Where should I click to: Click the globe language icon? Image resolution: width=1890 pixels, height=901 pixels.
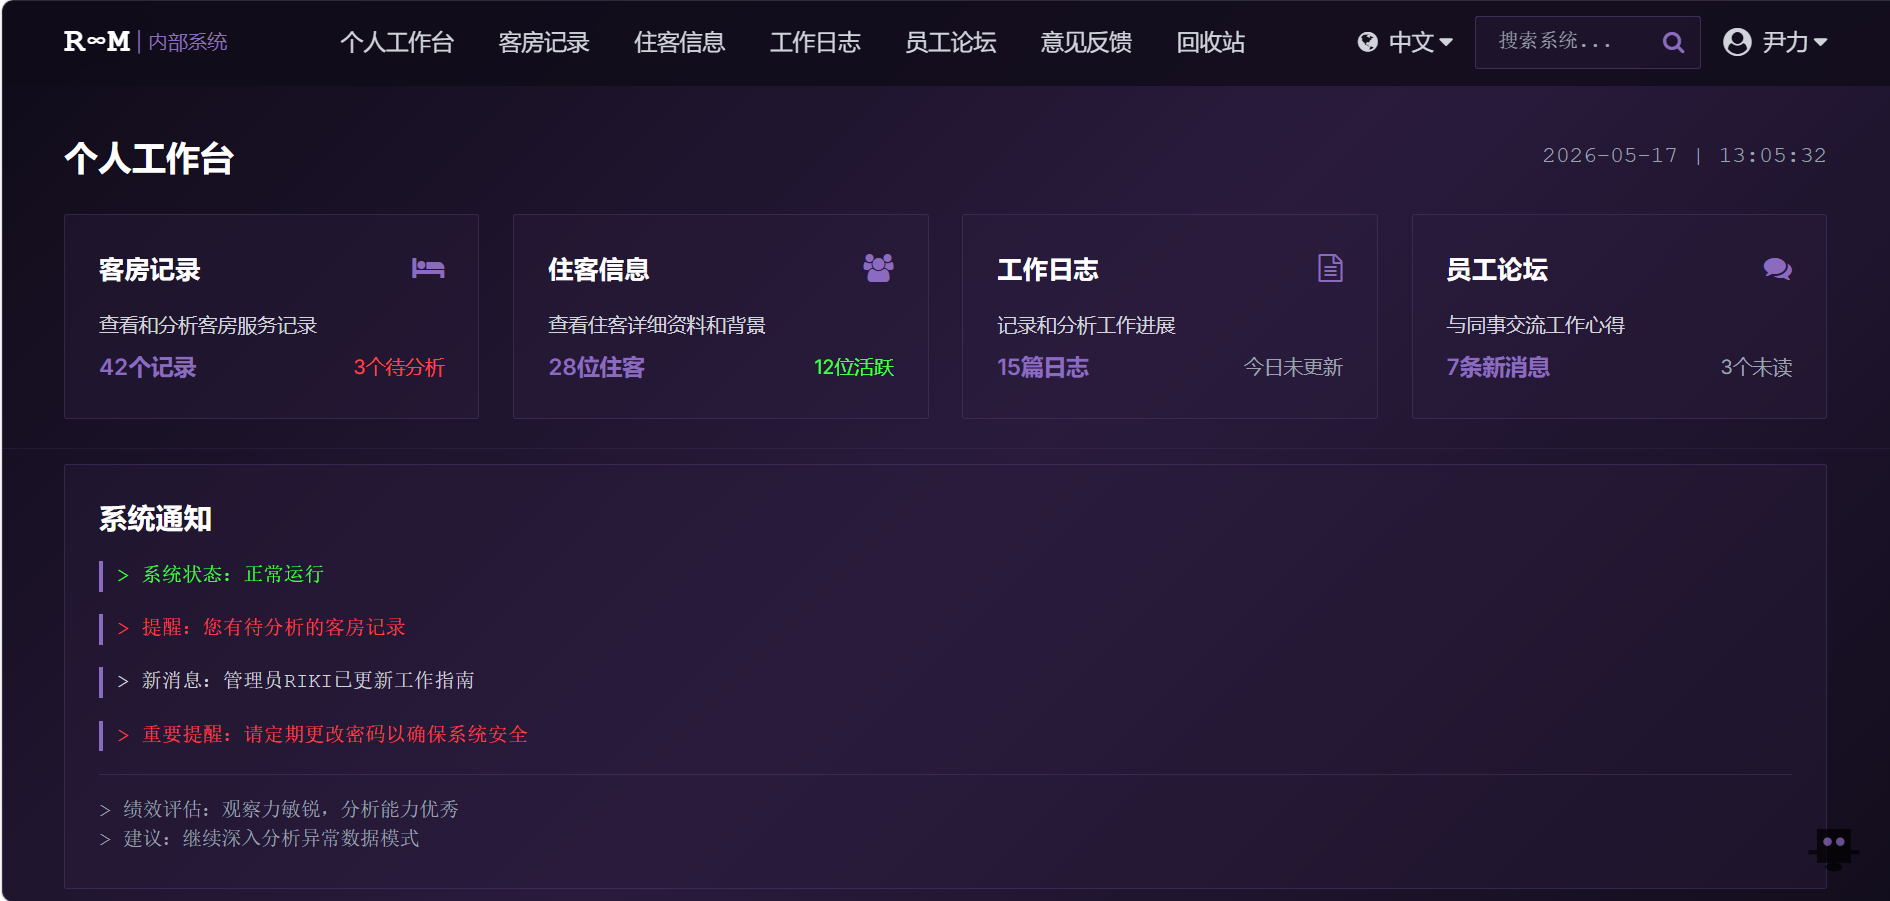1367,42
